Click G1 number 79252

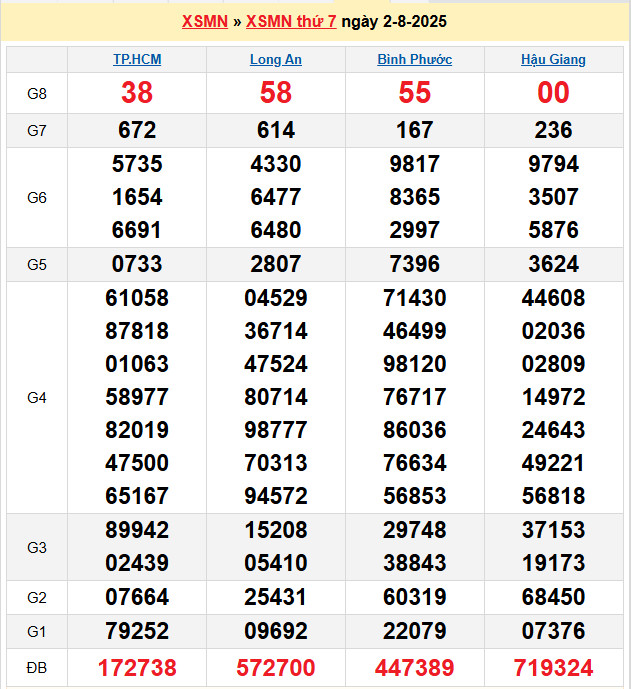click(x=137, y=631)
